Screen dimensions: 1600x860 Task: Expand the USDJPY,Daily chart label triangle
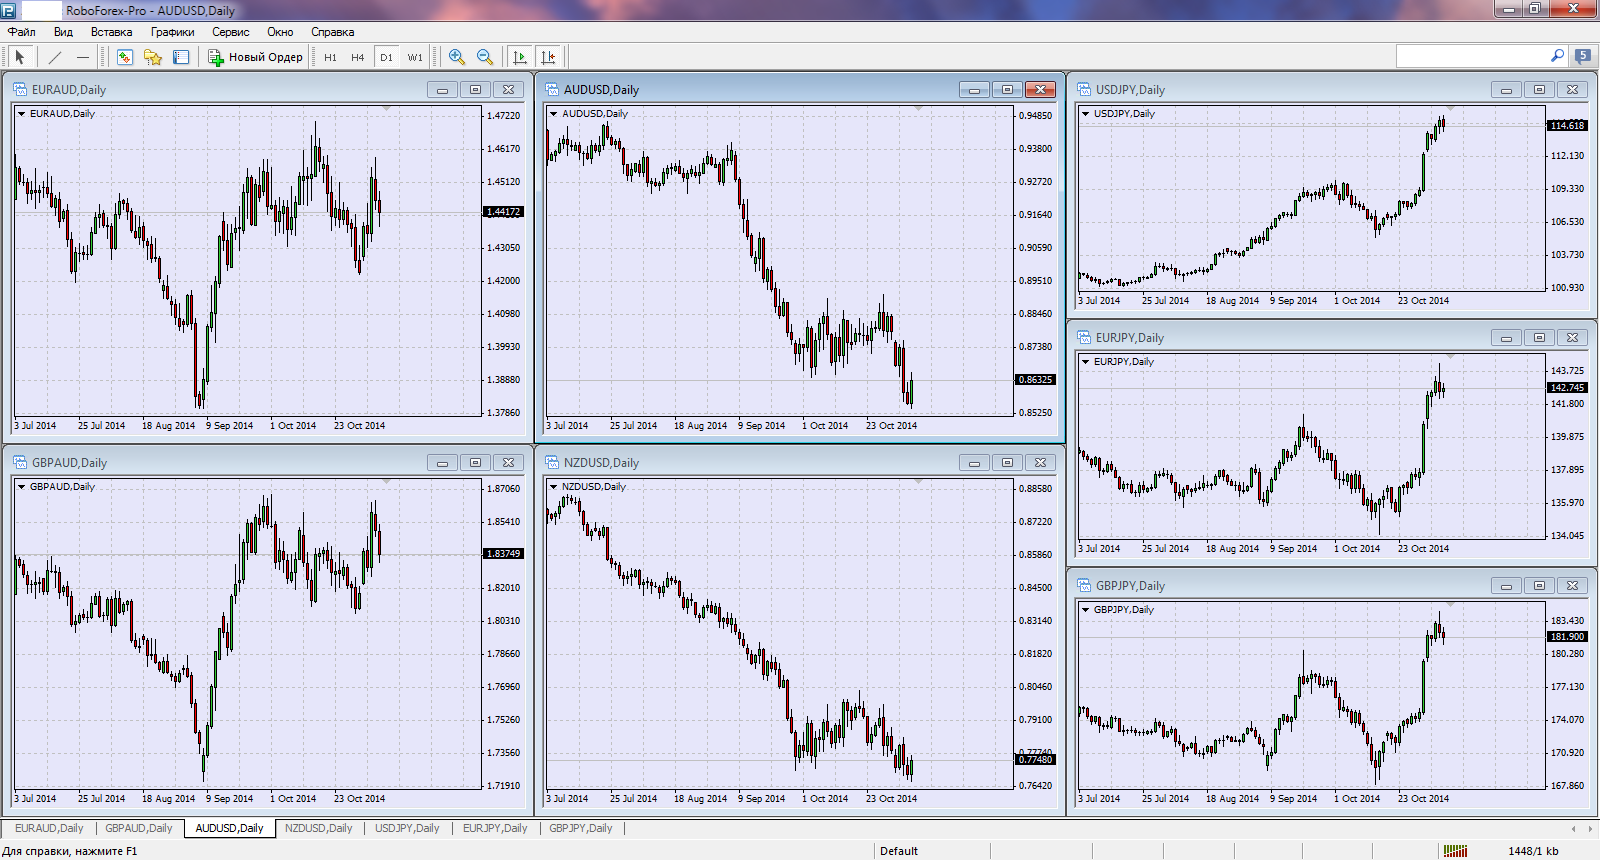(1086, 113)
